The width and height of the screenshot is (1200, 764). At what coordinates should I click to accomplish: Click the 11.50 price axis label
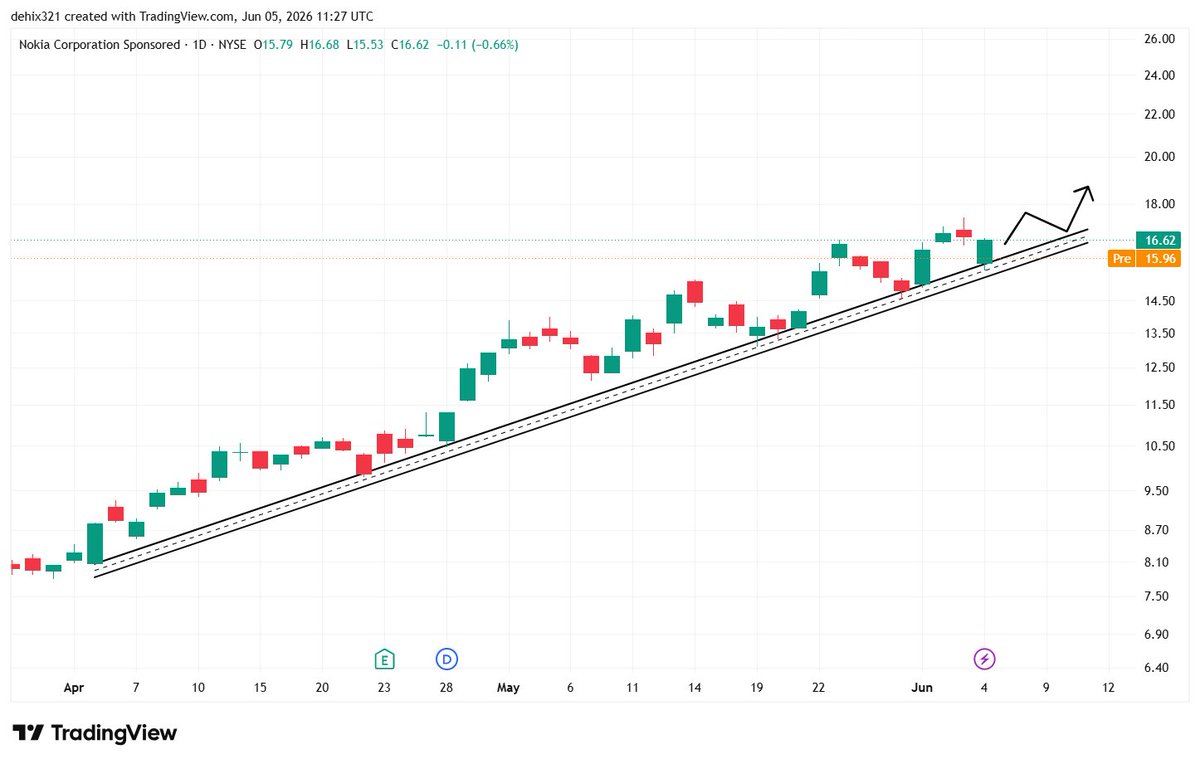coord(1158,405)
